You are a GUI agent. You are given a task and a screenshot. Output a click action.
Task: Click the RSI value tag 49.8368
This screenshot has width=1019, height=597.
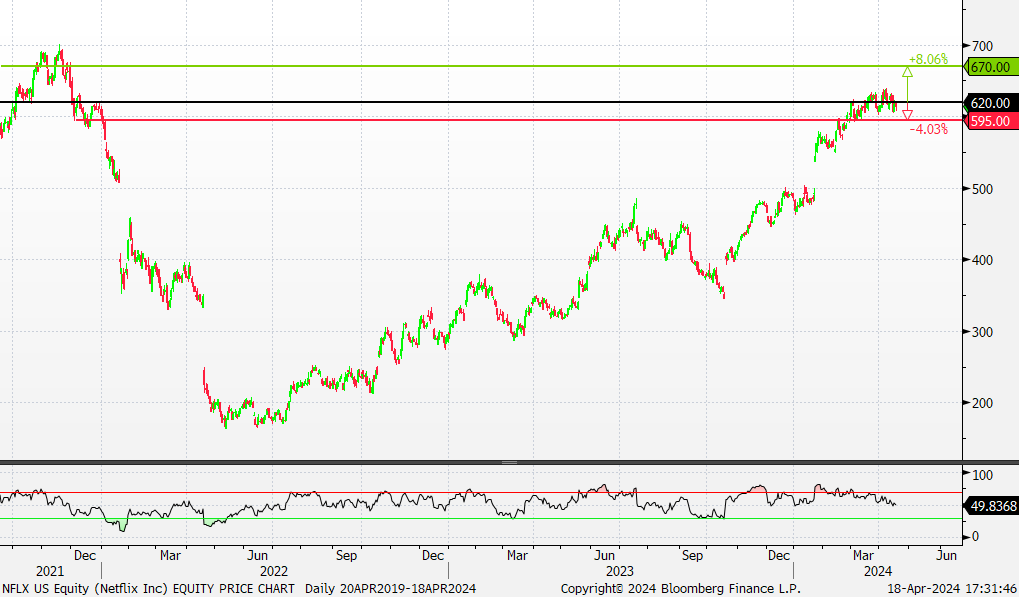[x=992, y=505]
